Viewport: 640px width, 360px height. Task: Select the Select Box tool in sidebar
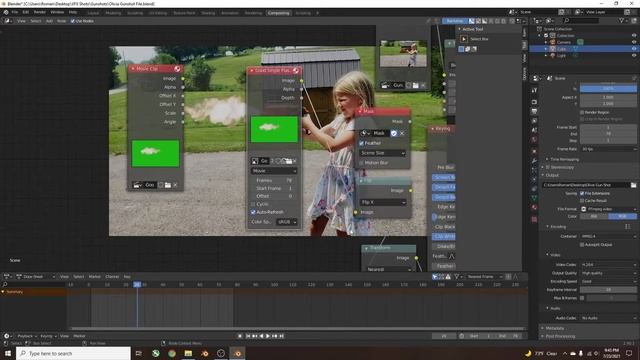[464, 39]
